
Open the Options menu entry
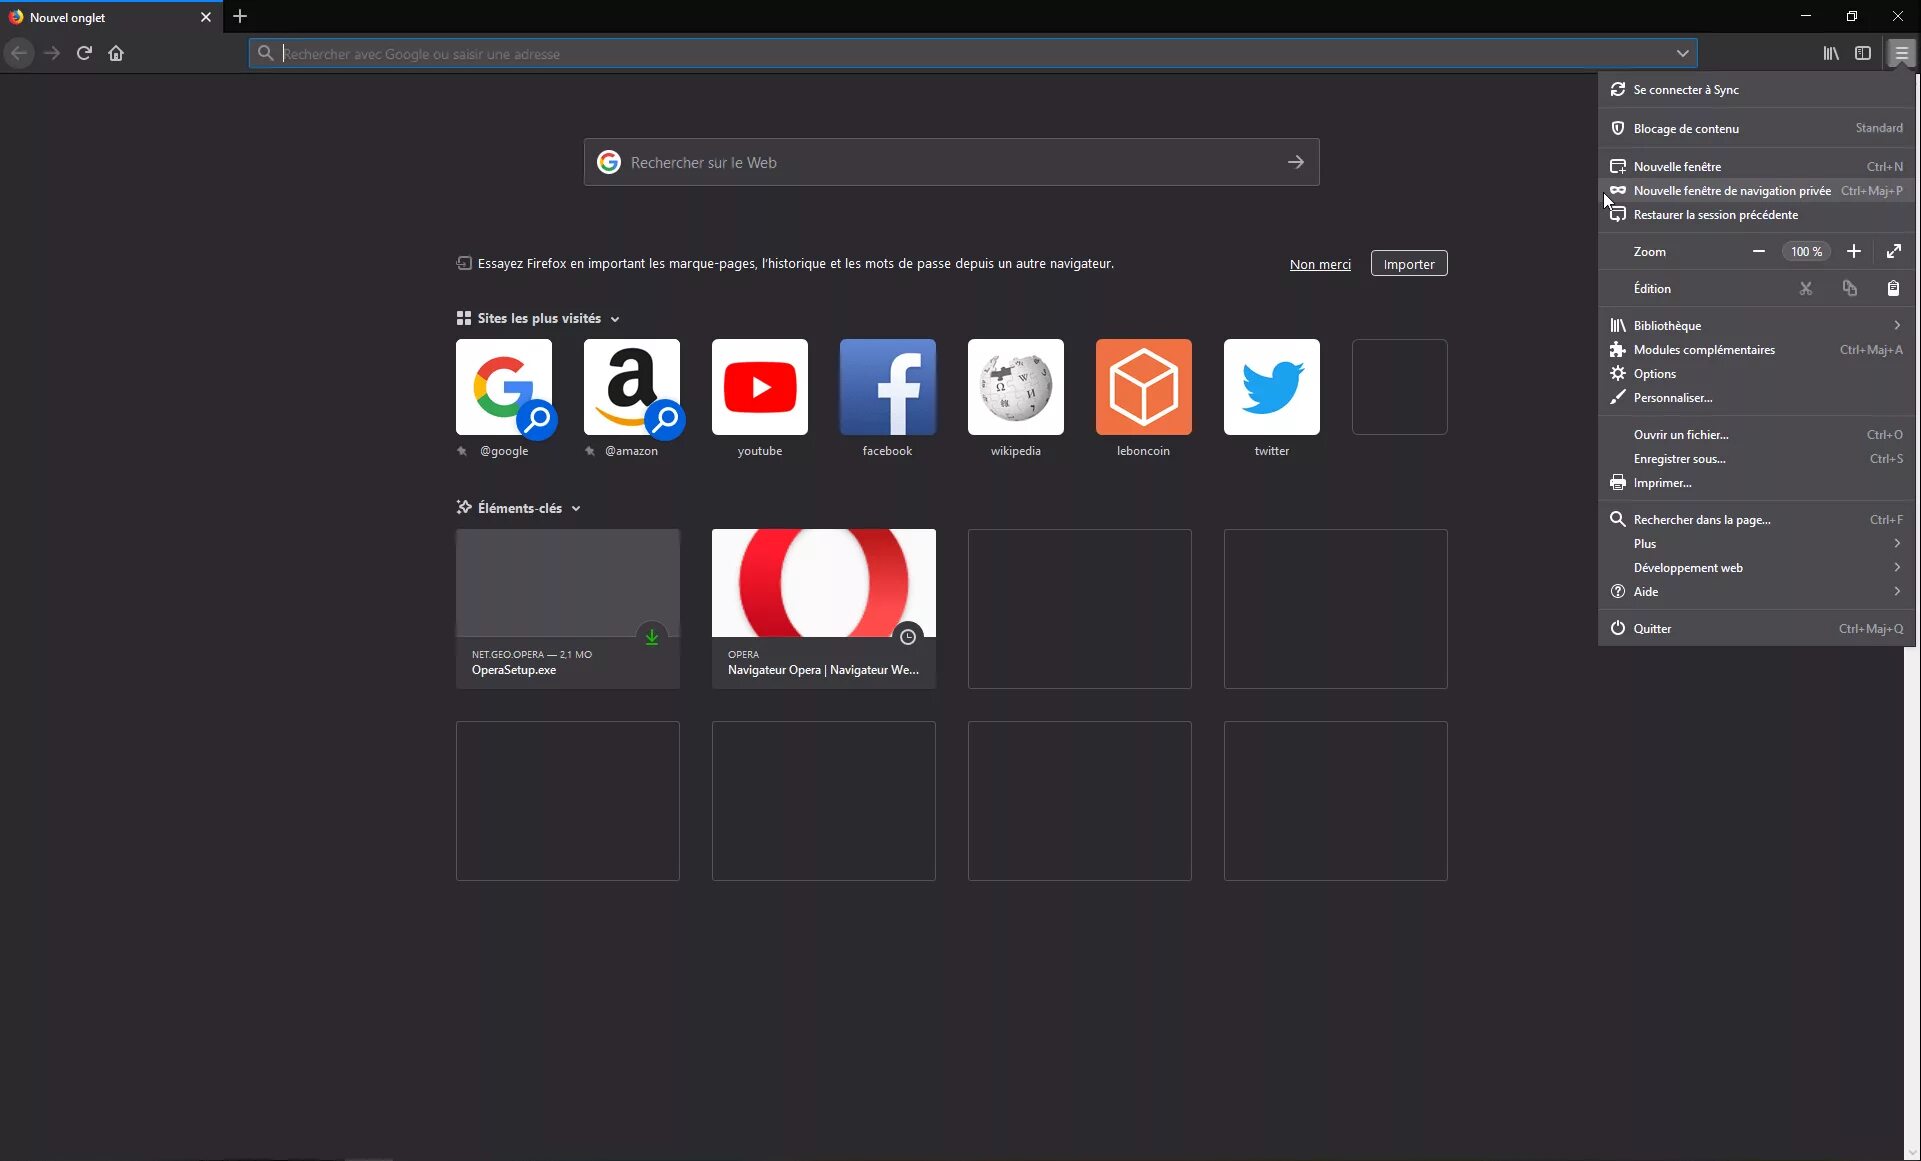[x=1756, y=373]
